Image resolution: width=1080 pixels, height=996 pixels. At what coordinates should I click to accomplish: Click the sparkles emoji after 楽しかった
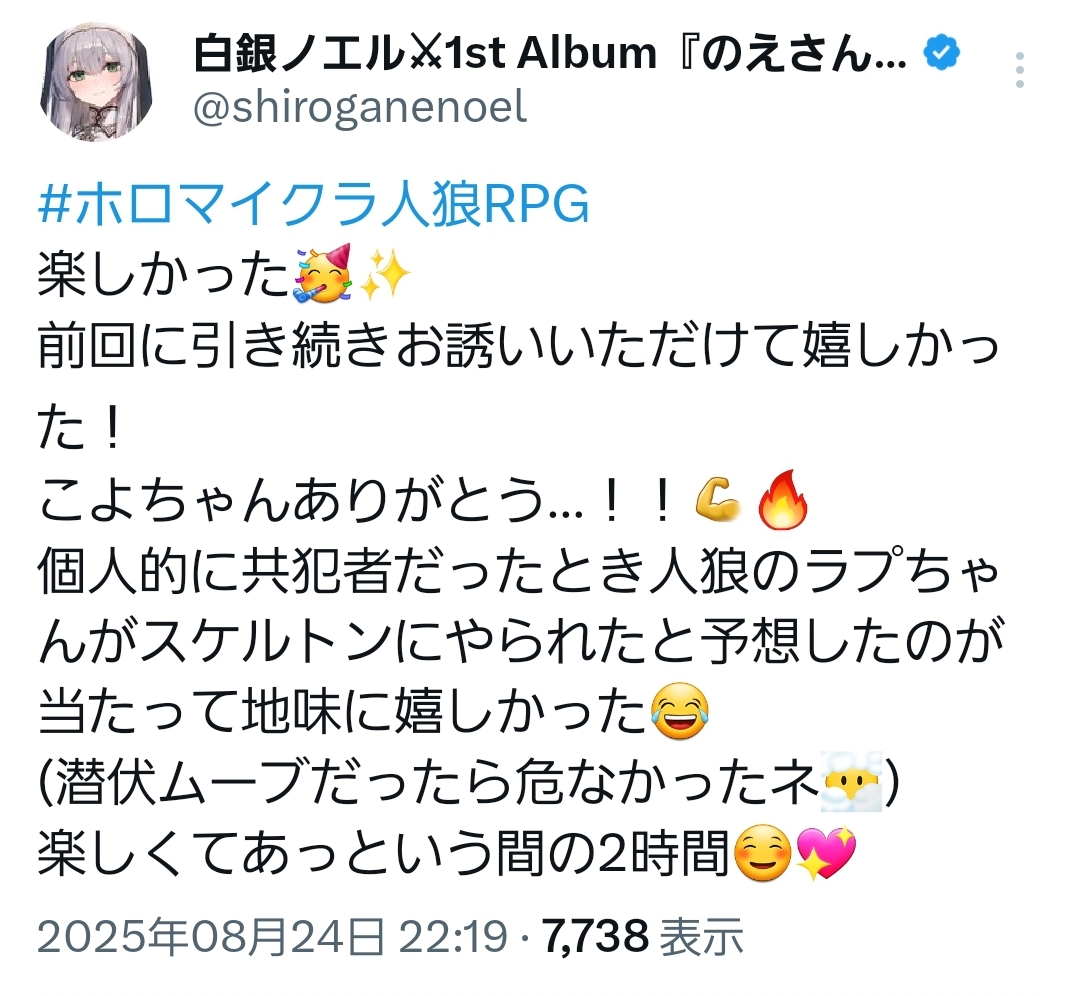click(385, 274)
